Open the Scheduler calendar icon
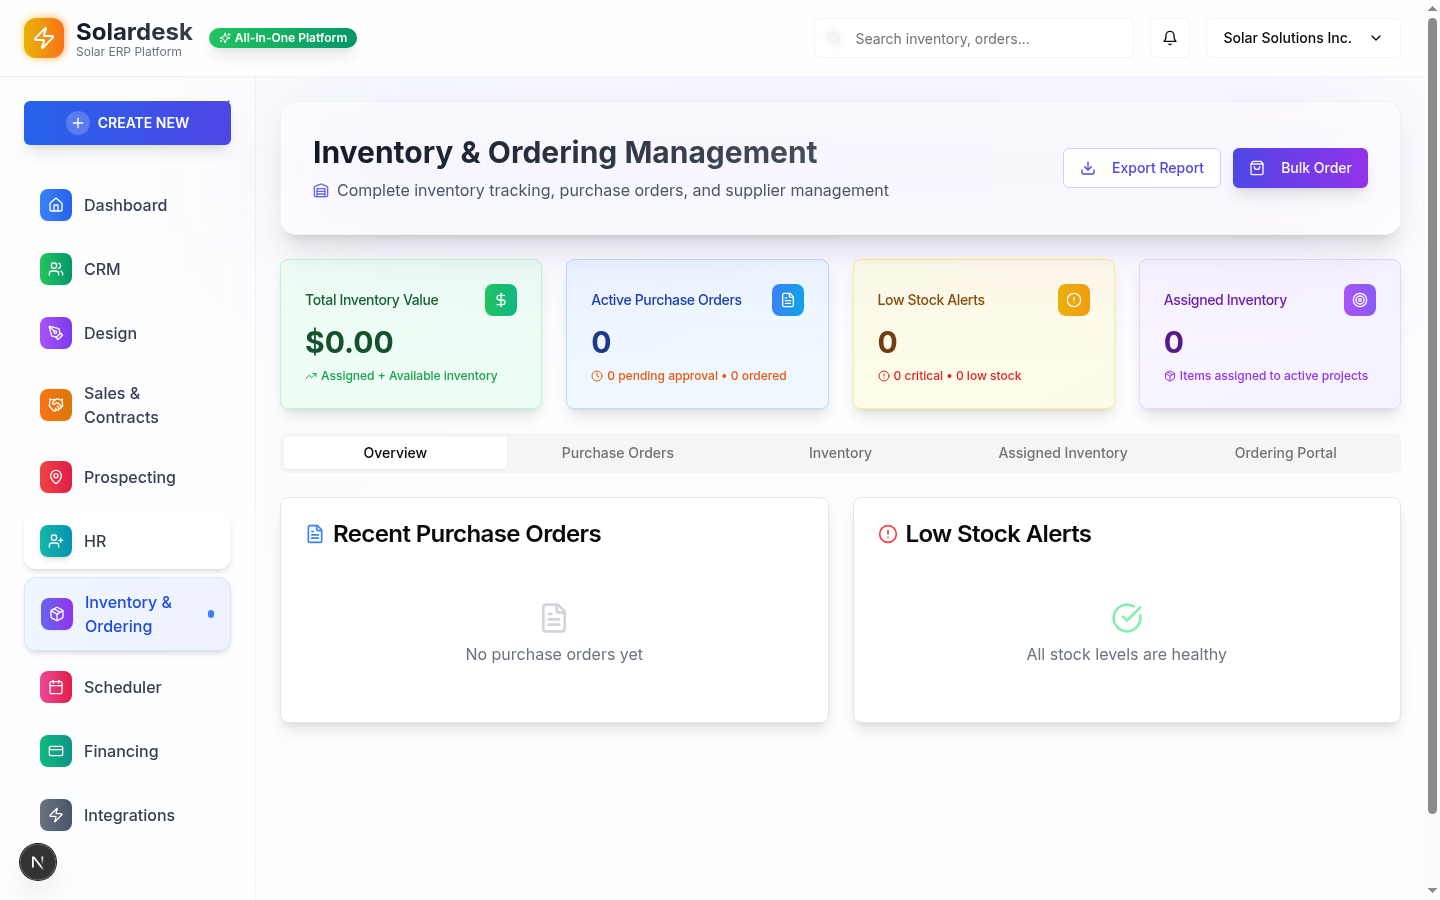1440x900 pixels. coord(55,687)
